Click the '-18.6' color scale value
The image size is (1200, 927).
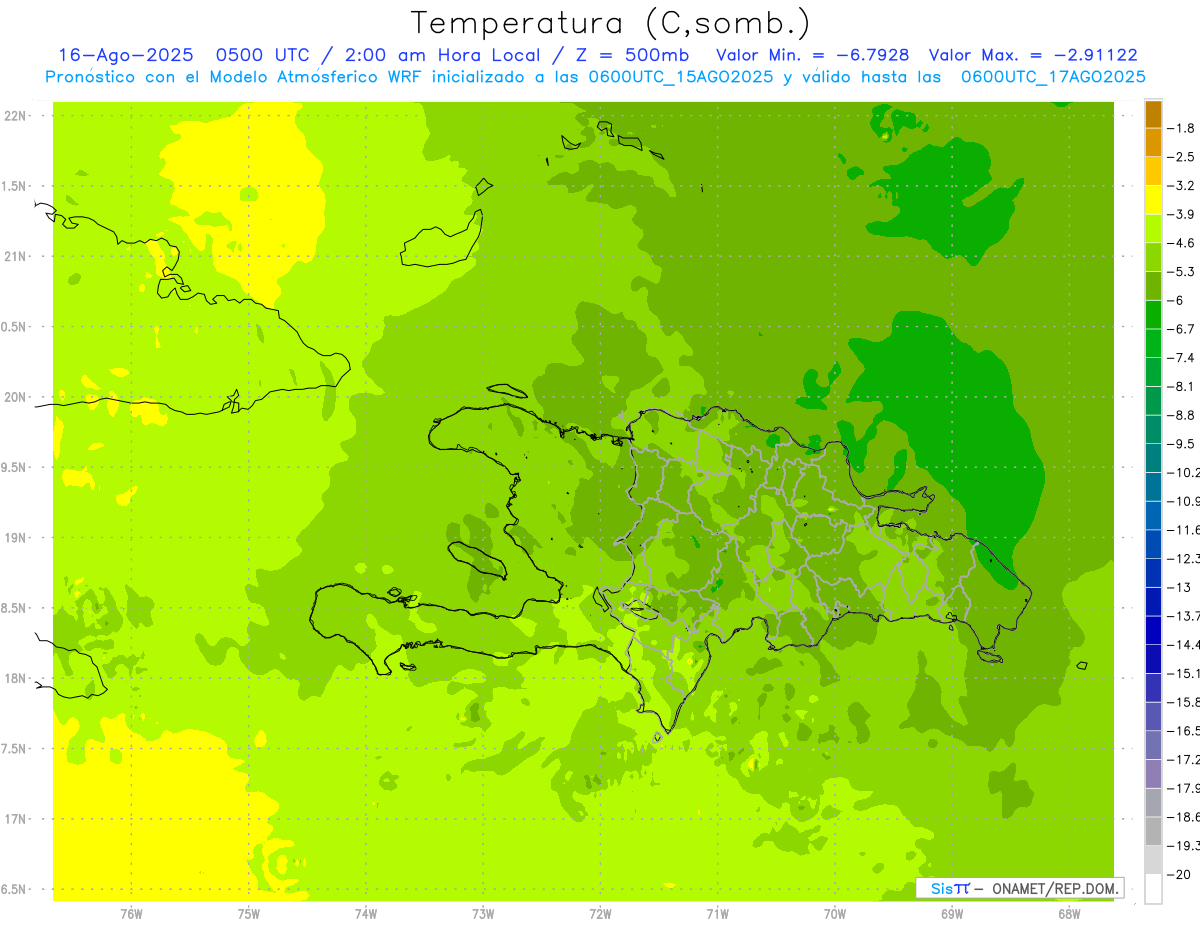click(1184, 817)
